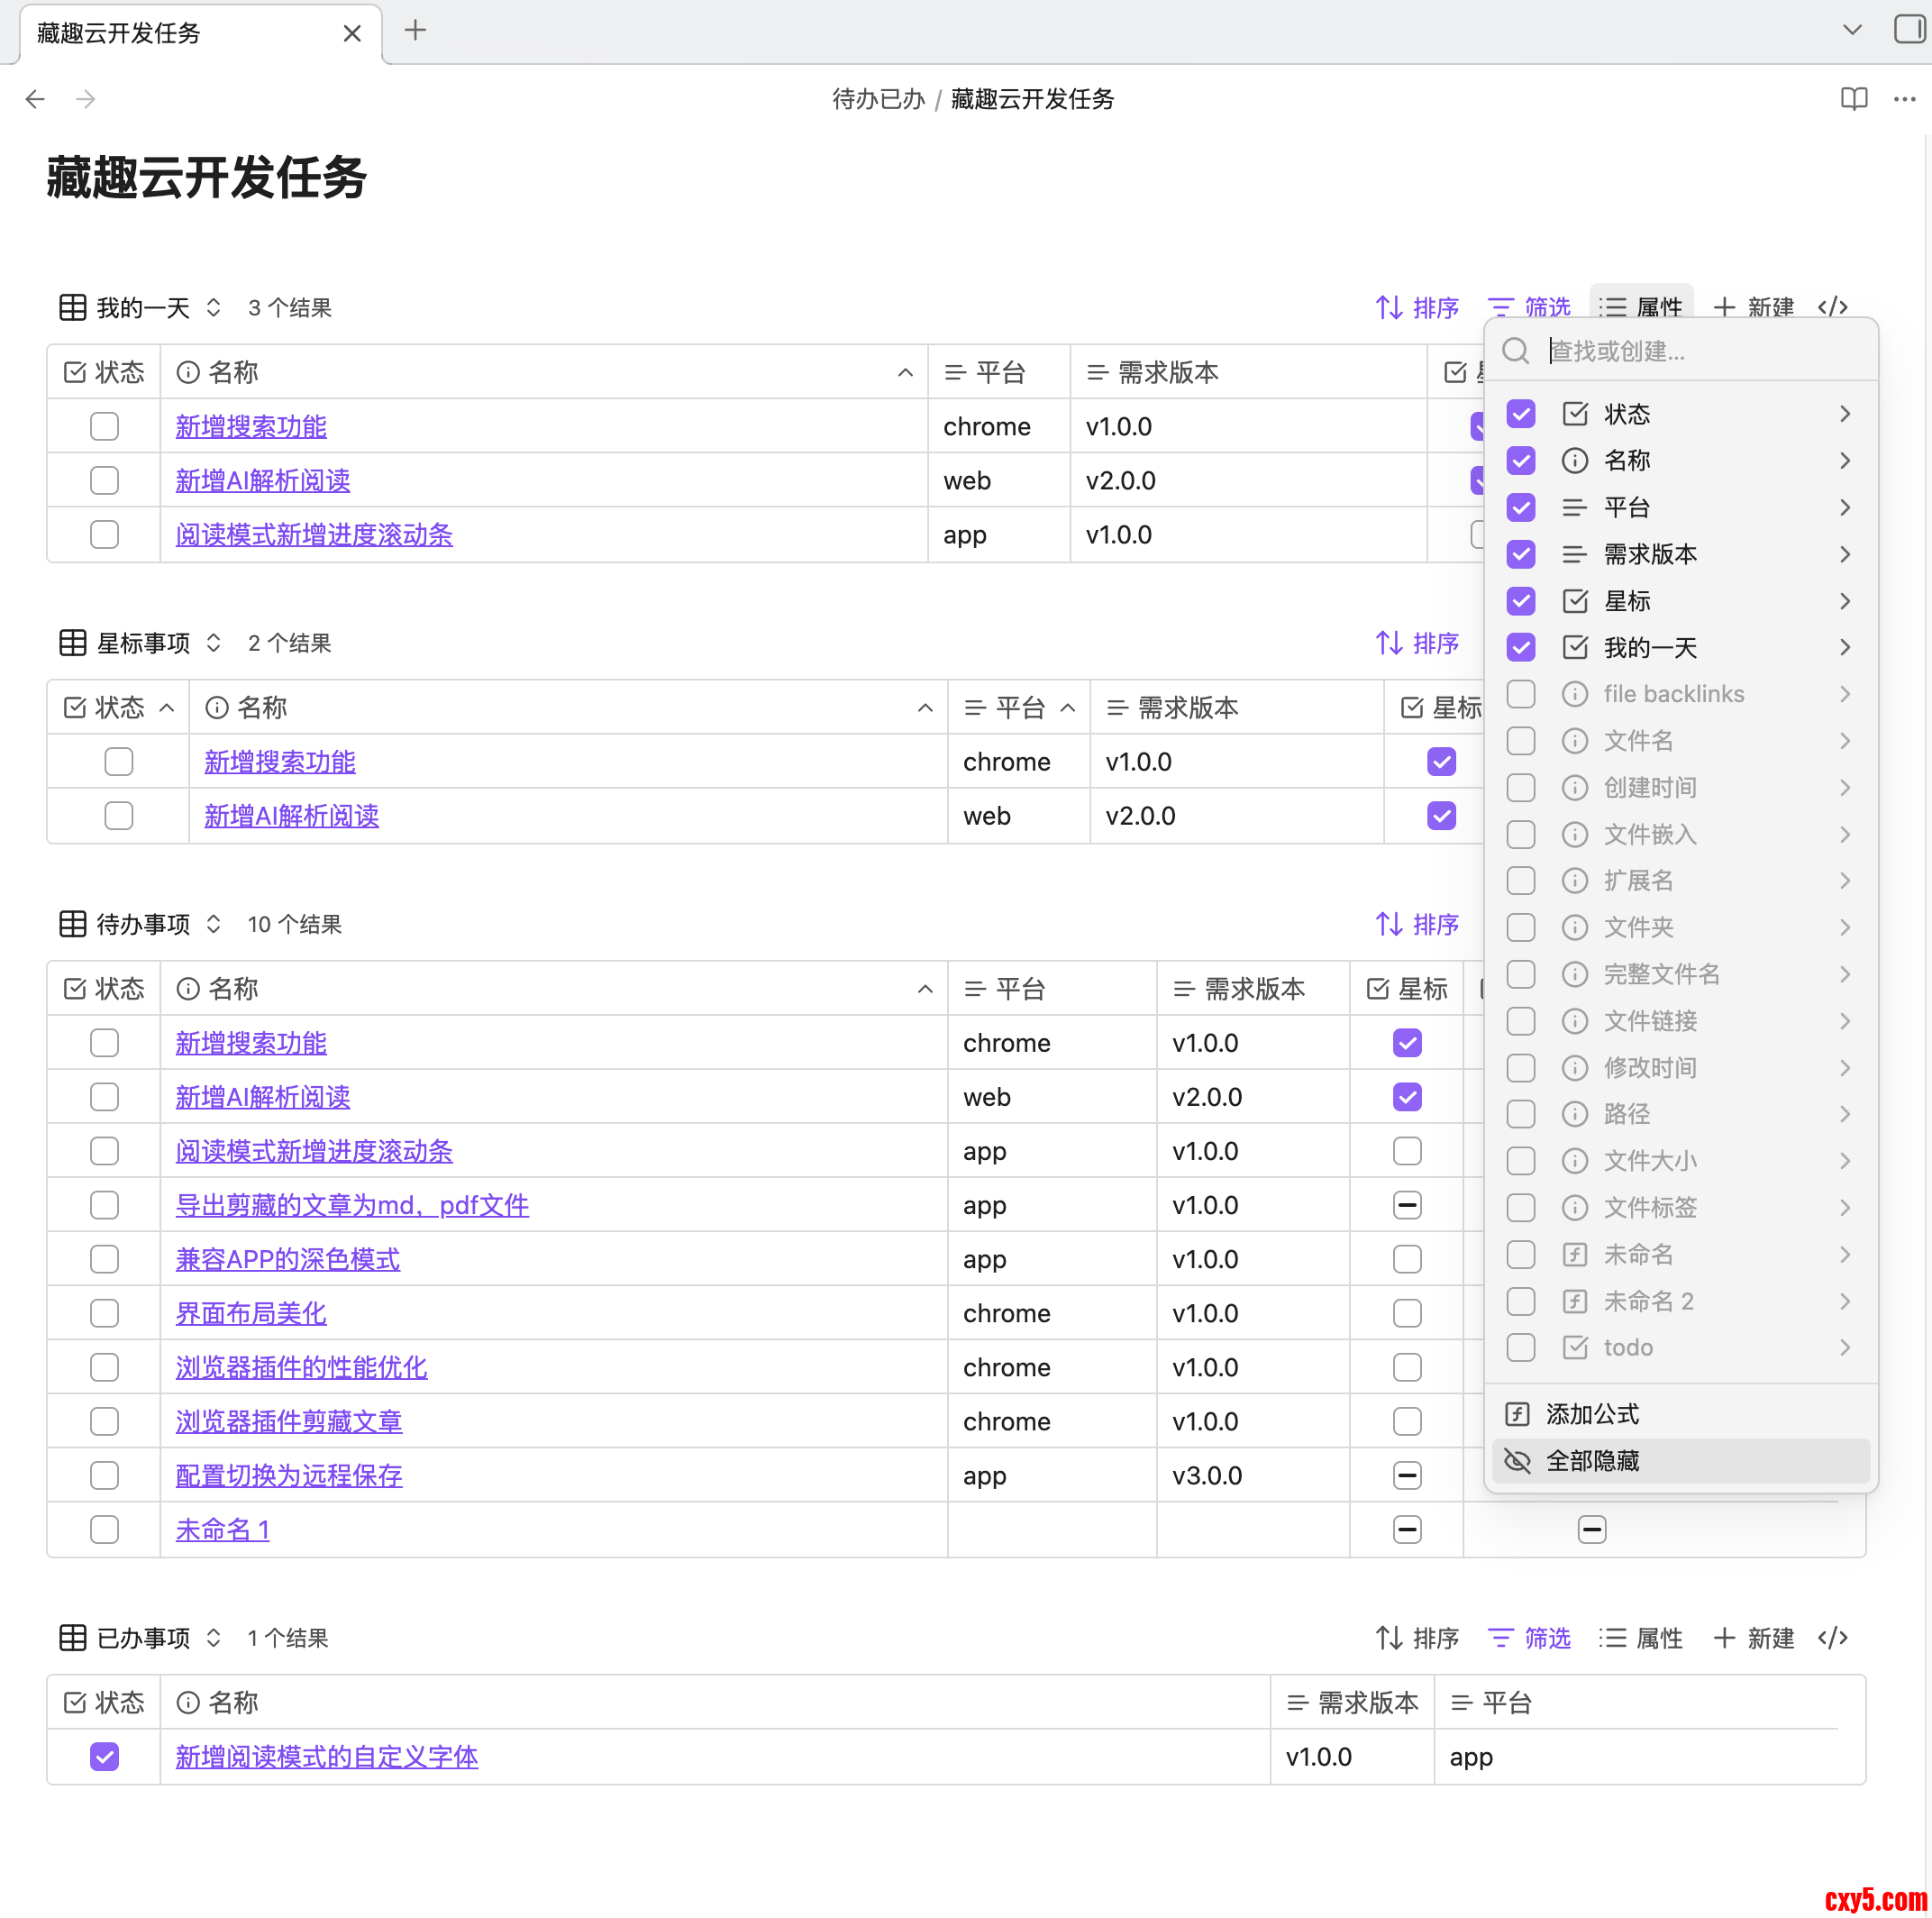Uncheck the 星标 property checkbox
This screenshot has height=1918, width=1932.
[x=1521, y=601]
